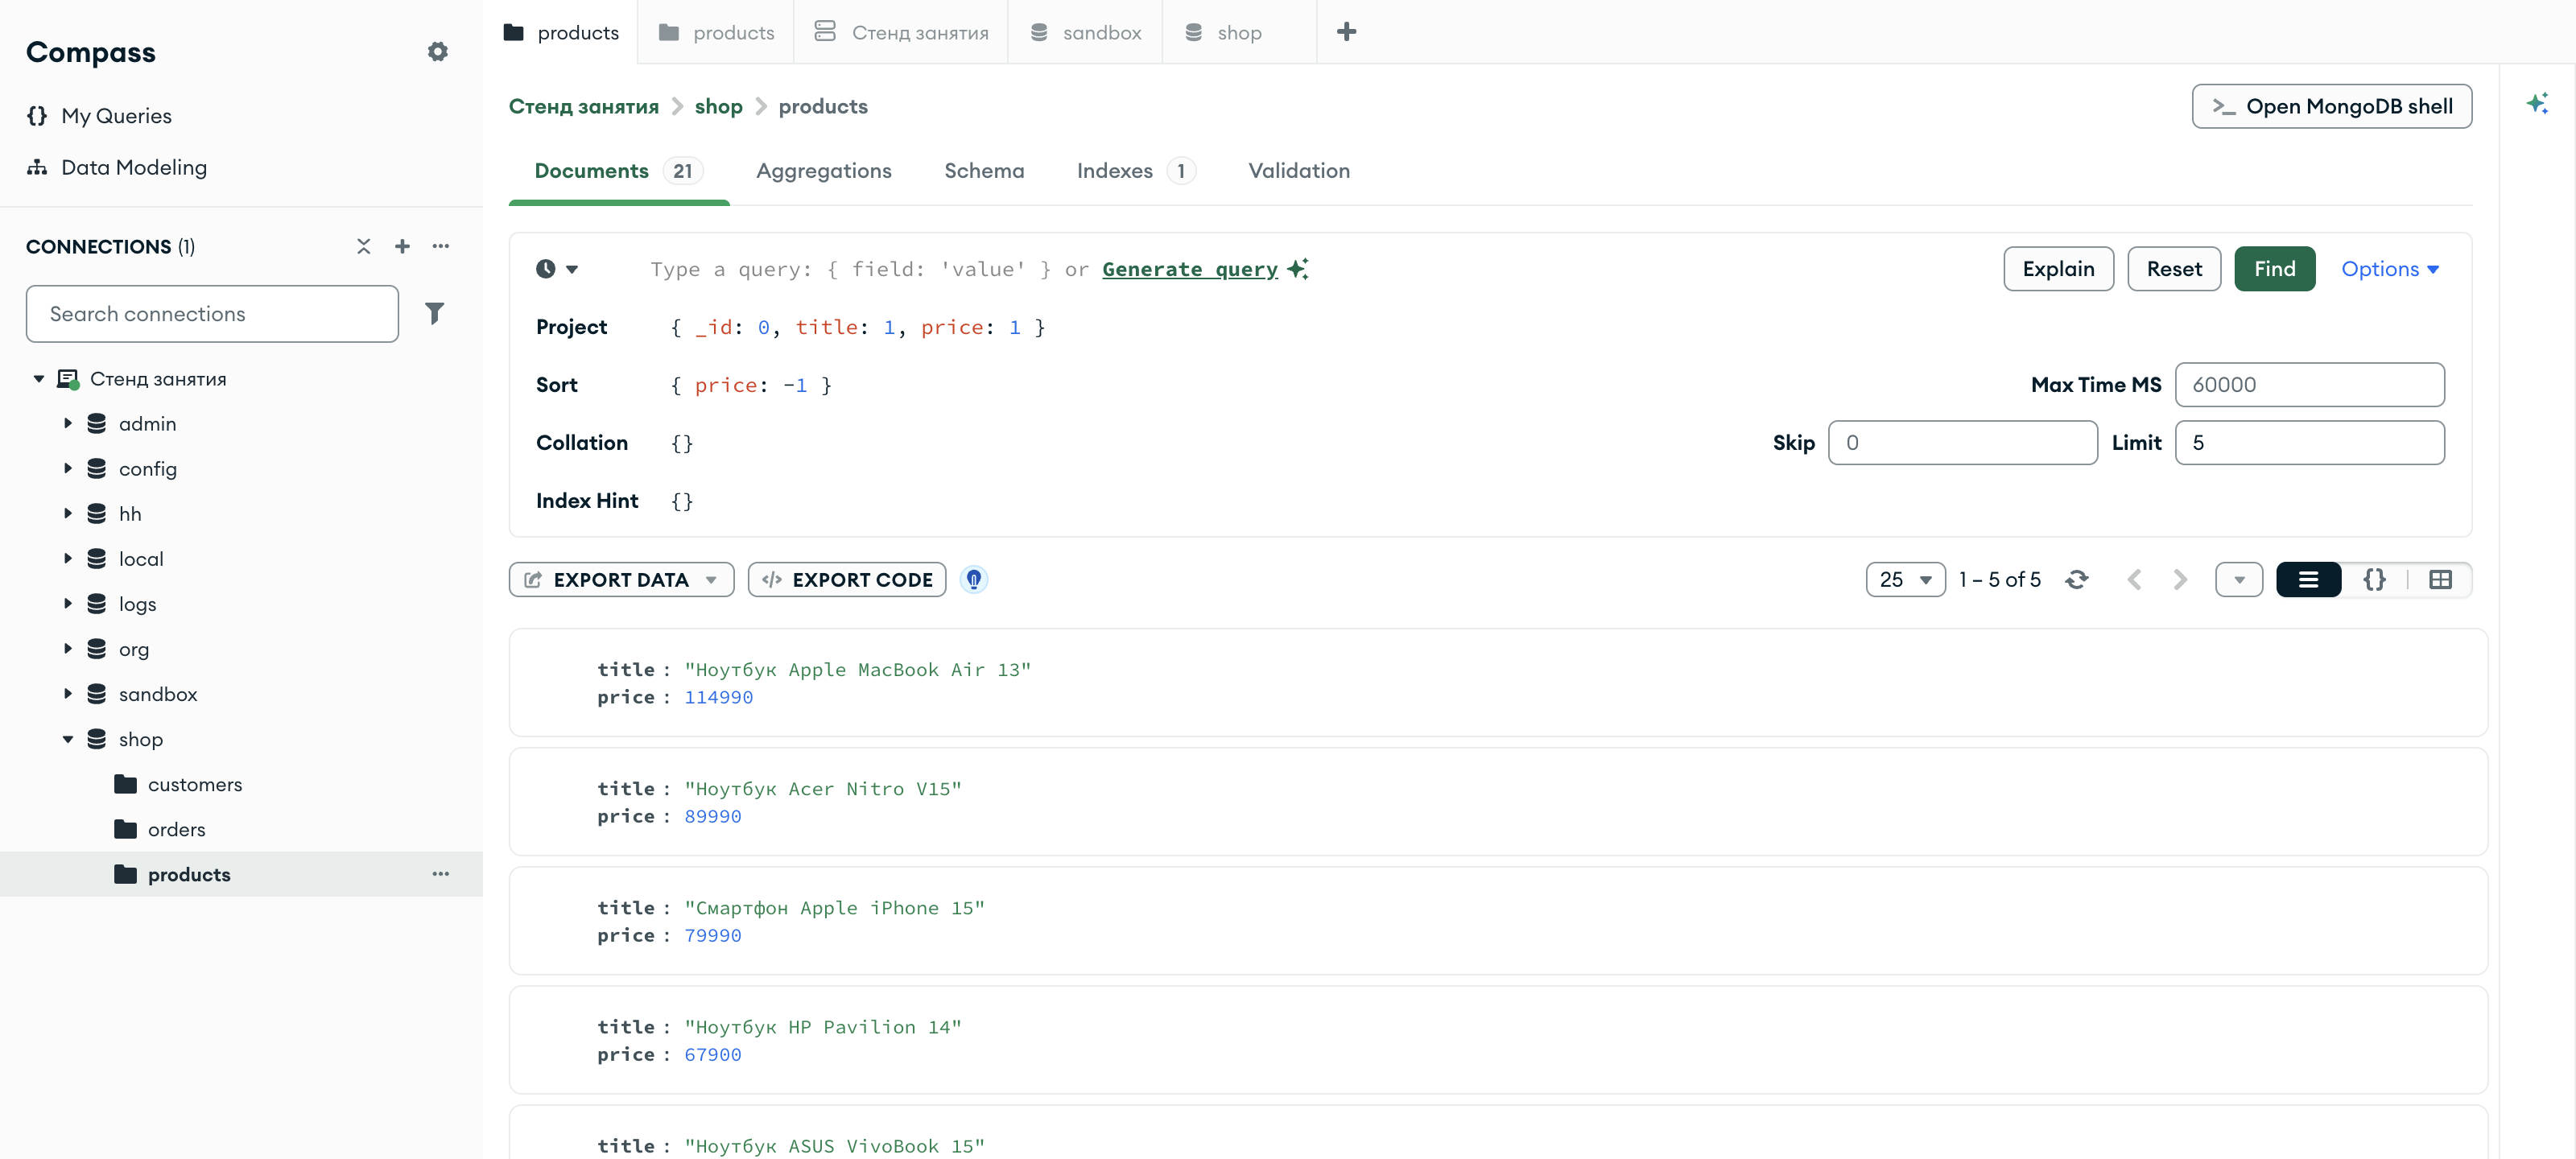Viewport: 2576px width, 1159px height.
Task: Collapse all connections with the X icon
Action: click(364, 246)
